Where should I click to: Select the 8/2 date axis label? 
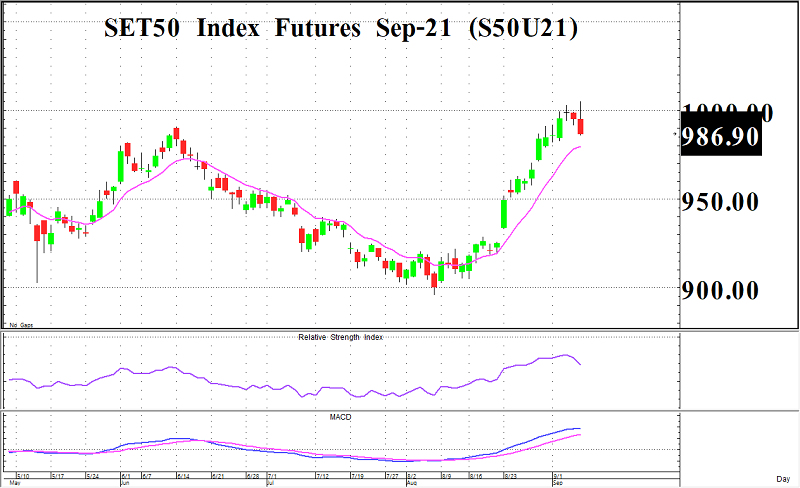click(x=412, y=476)
